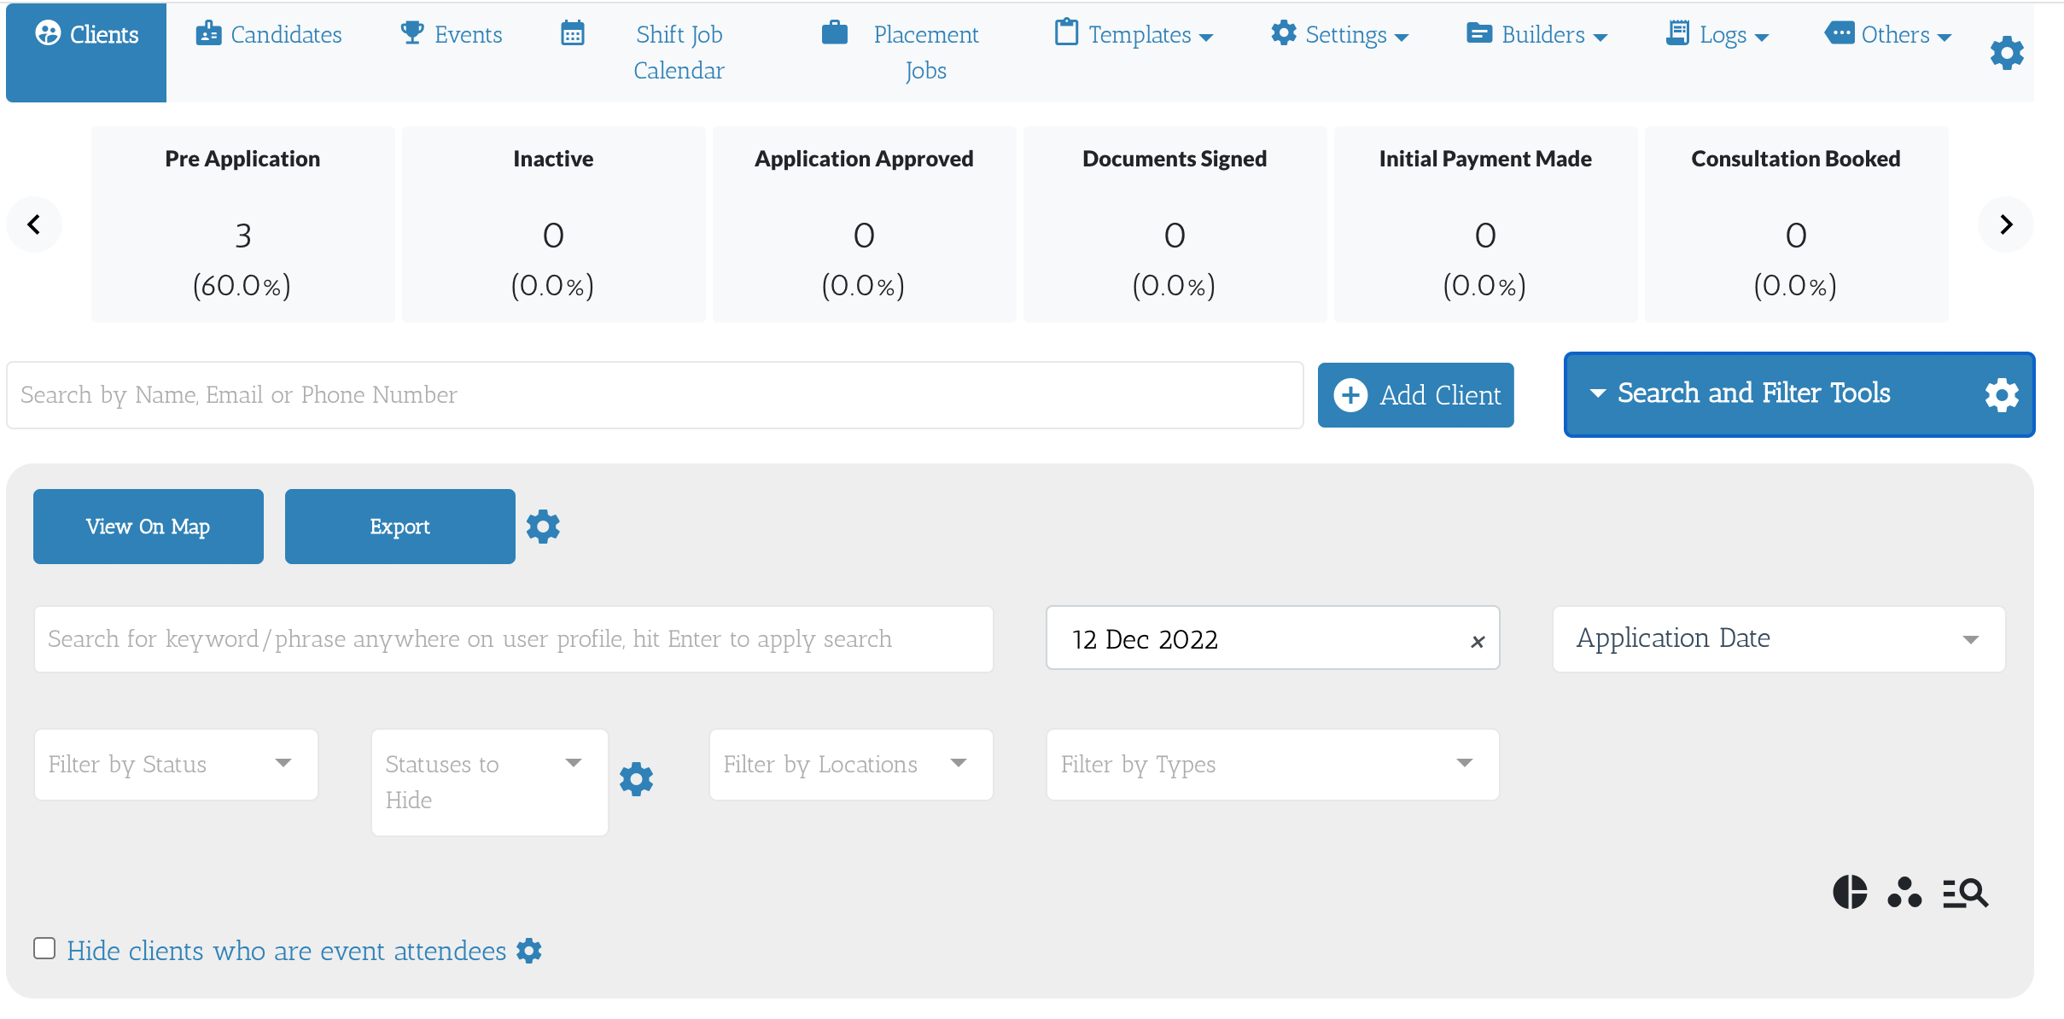Open the pie chart view icon

pos(1851,892)
